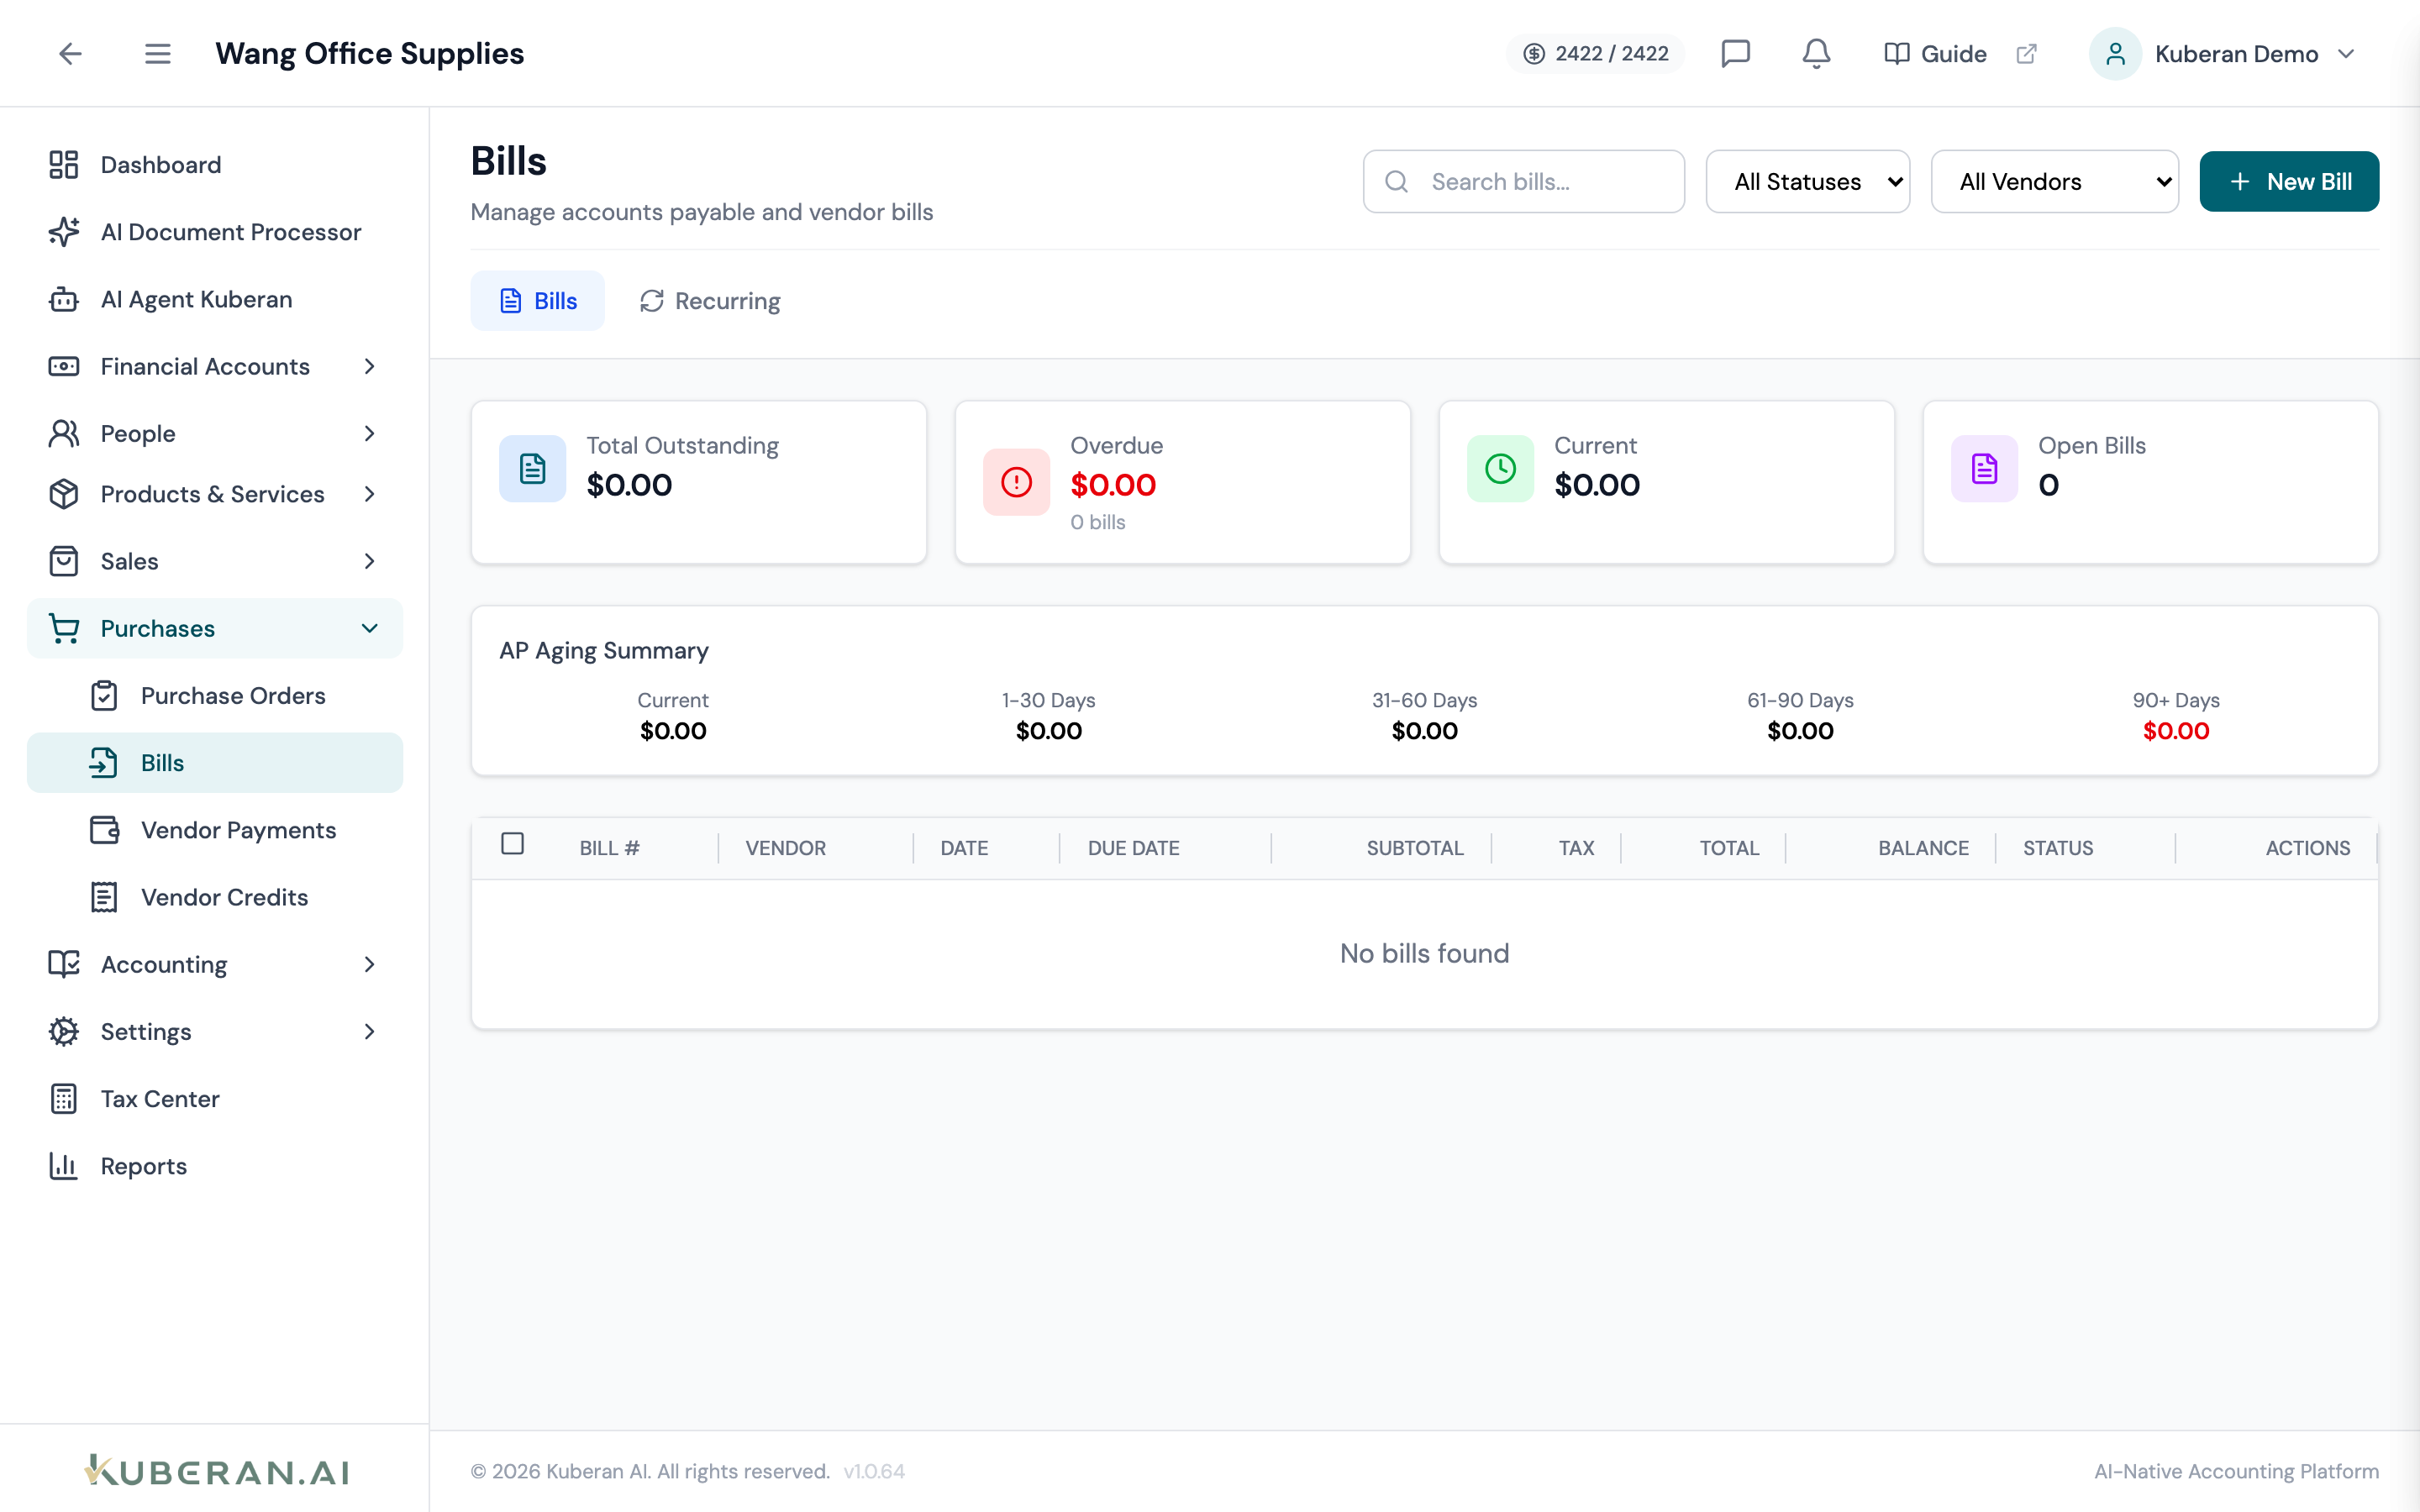Open Vendor Payments in sidebar
This screenshot has width=2420, height=1512.
pyautogui.click(x=215, y=830)
